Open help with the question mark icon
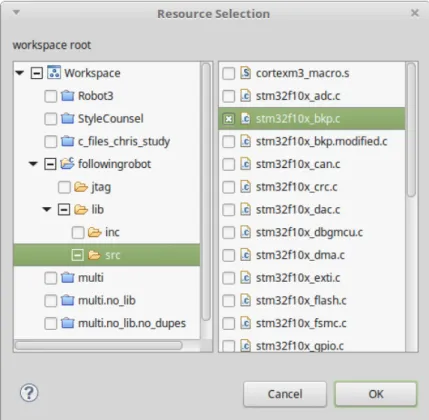 coord(29,393)
